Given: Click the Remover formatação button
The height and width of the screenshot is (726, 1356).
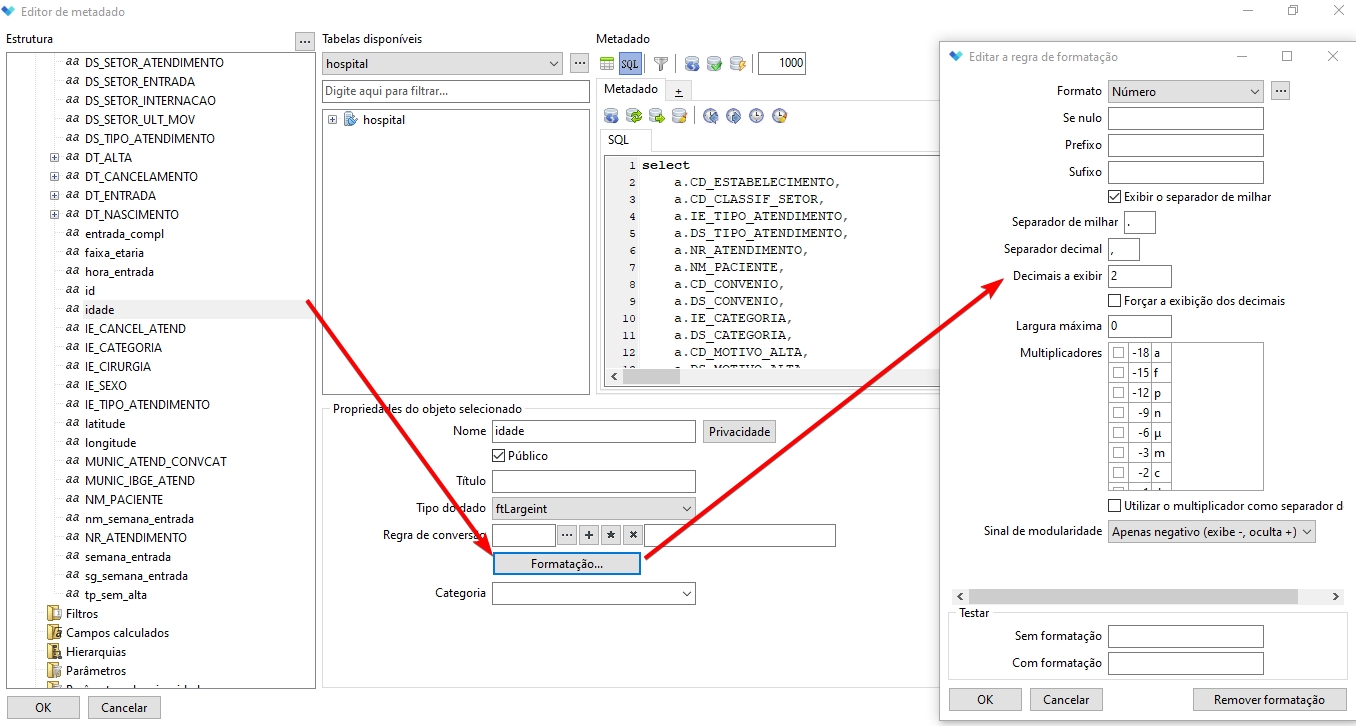Looking at the screenshot, I should [x=1269, y=700].
